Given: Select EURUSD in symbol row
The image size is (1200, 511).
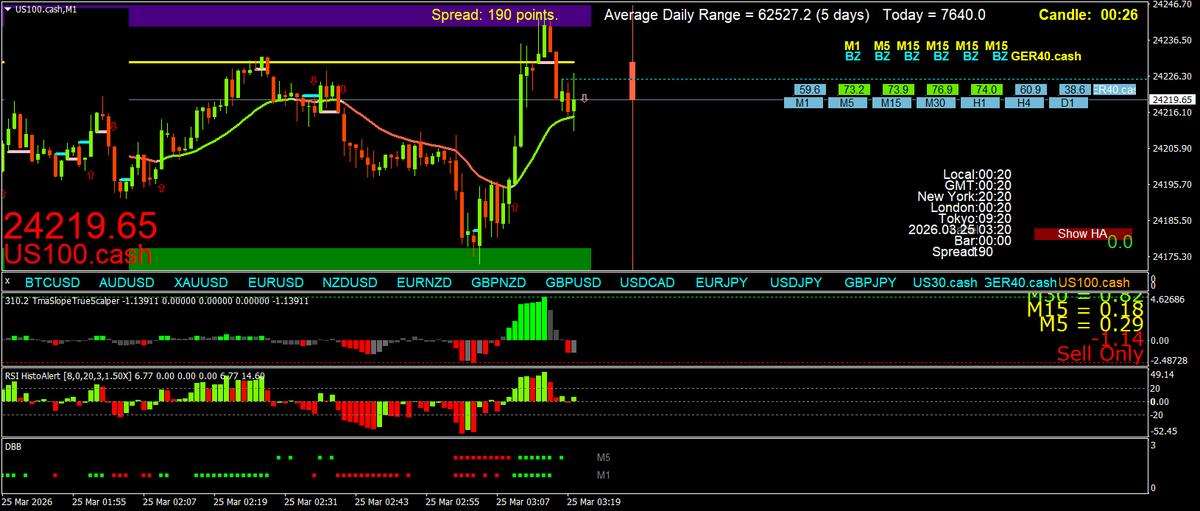Looking at the screenshot, I should click(x=275, y=283).
